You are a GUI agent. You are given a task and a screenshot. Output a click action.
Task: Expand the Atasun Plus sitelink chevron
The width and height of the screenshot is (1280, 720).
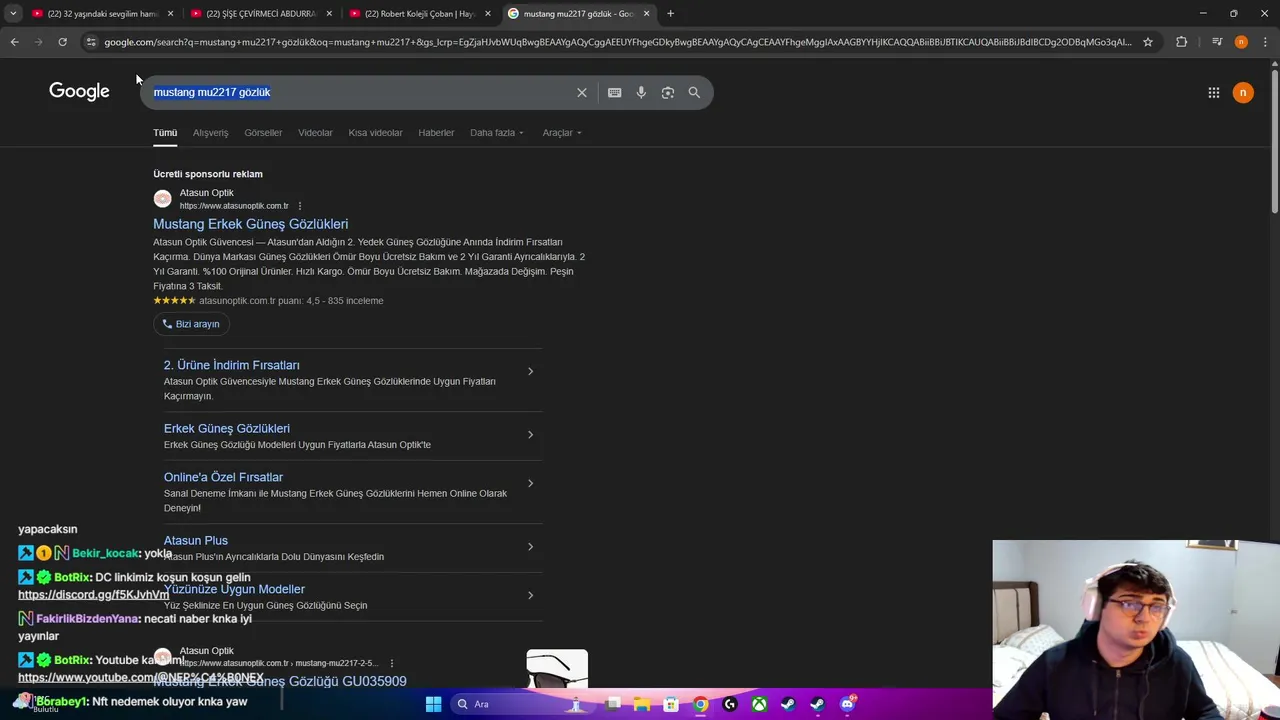point(530,547)
